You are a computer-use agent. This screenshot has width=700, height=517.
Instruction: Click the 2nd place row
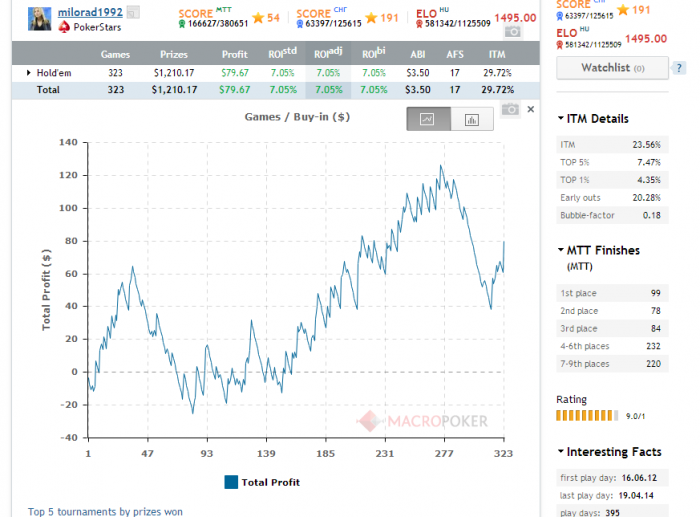612,311
